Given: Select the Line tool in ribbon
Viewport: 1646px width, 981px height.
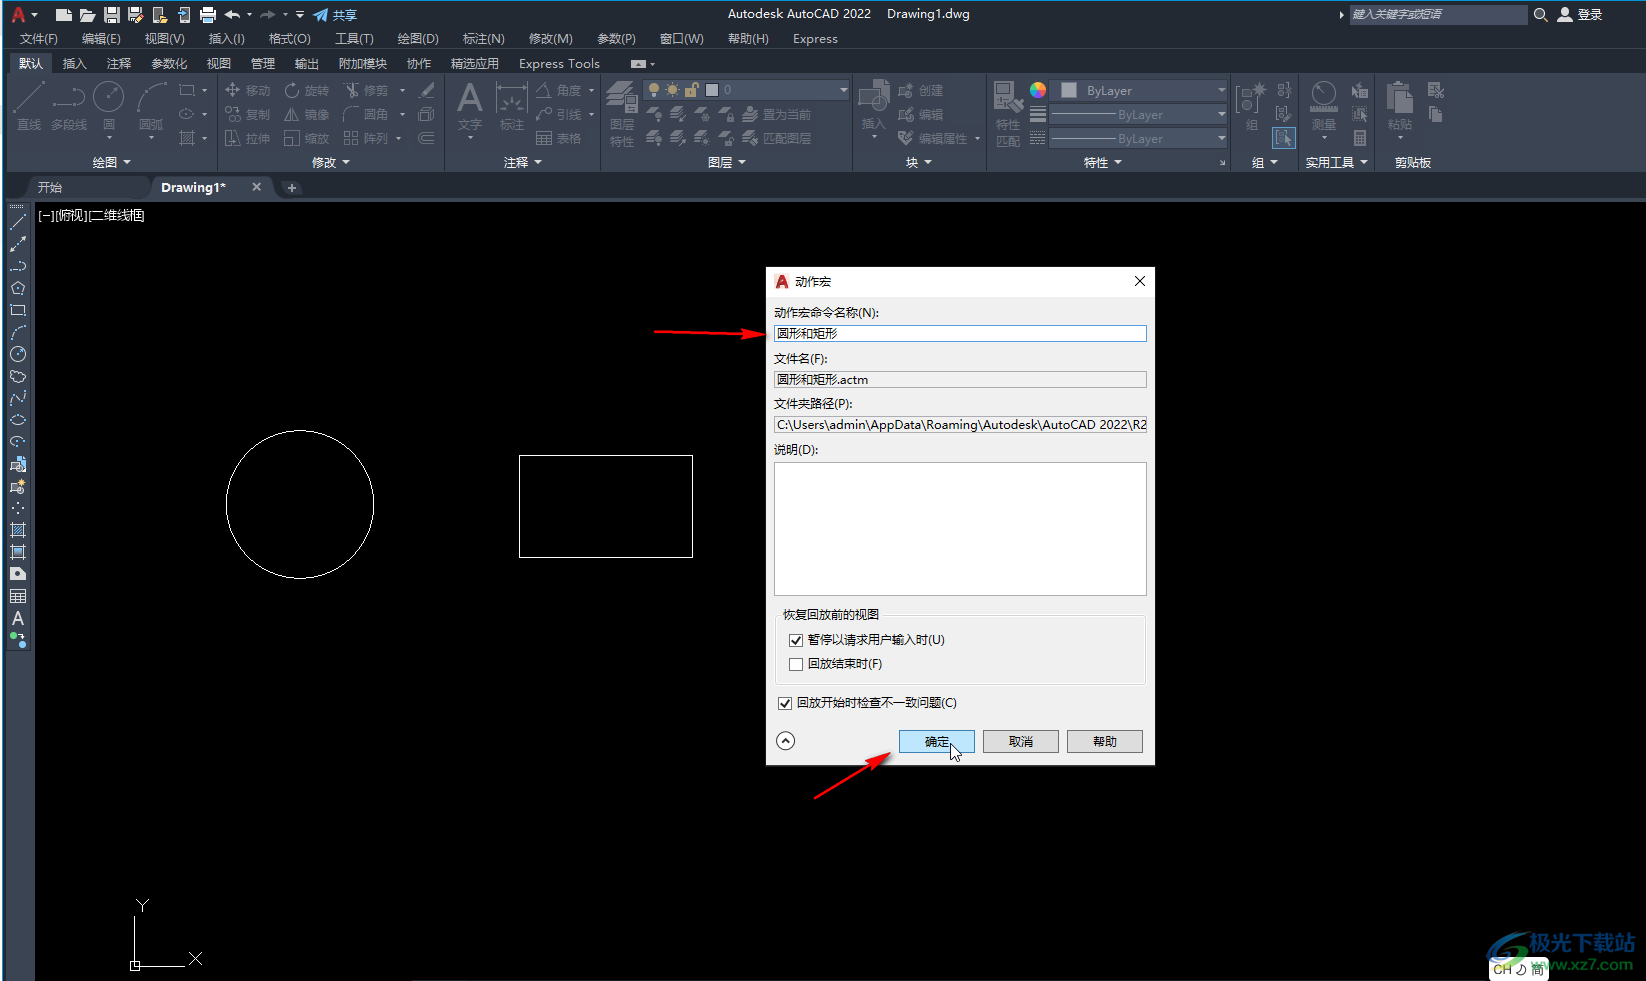Looking at the screenshot, I should click(x=29, y=106).
